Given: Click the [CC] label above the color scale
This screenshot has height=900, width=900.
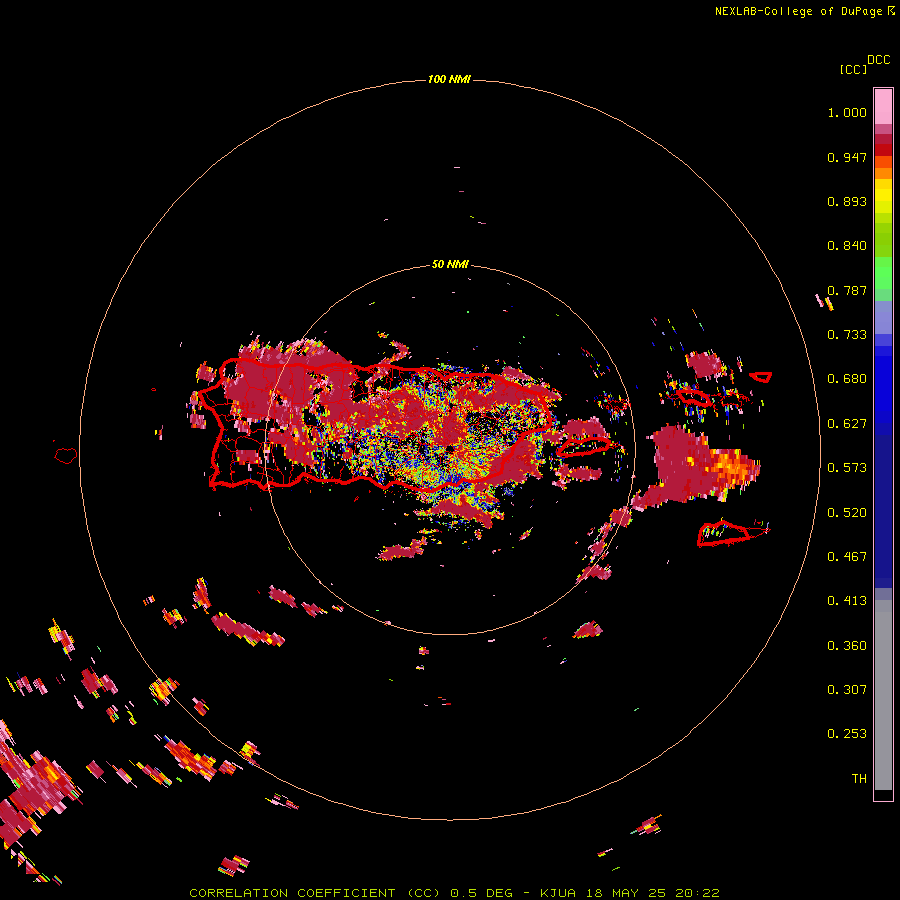Looking at the screenshot, I should pyautogui.click(x=853, y=69).
